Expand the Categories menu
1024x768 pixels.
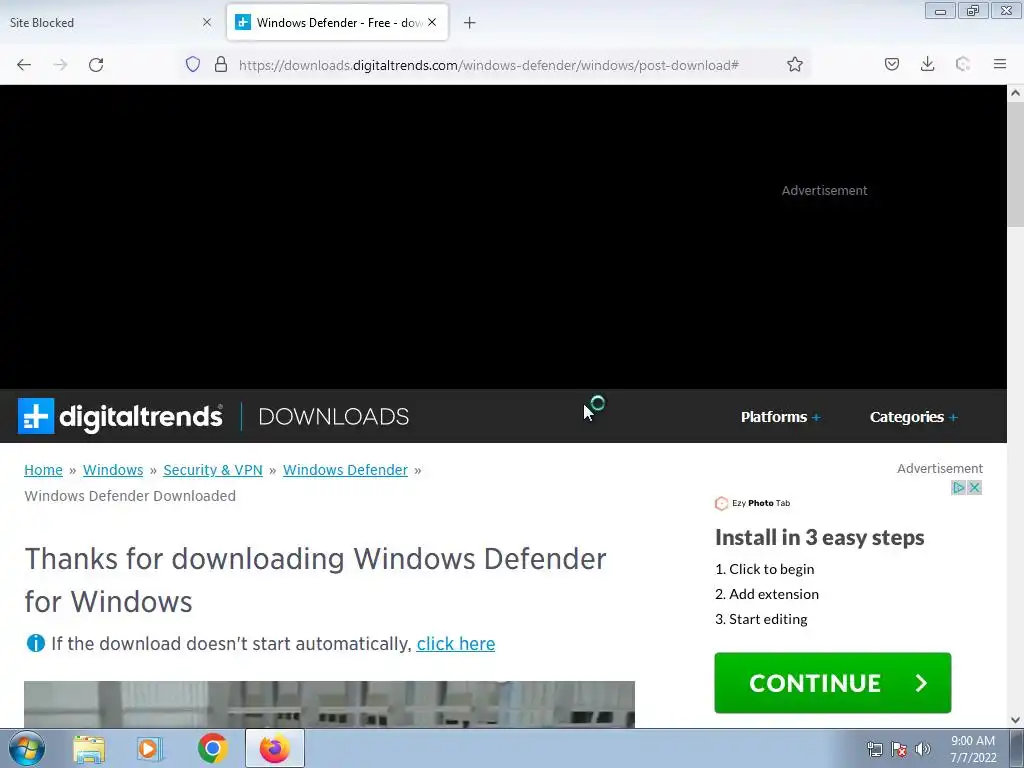point(914,417)
